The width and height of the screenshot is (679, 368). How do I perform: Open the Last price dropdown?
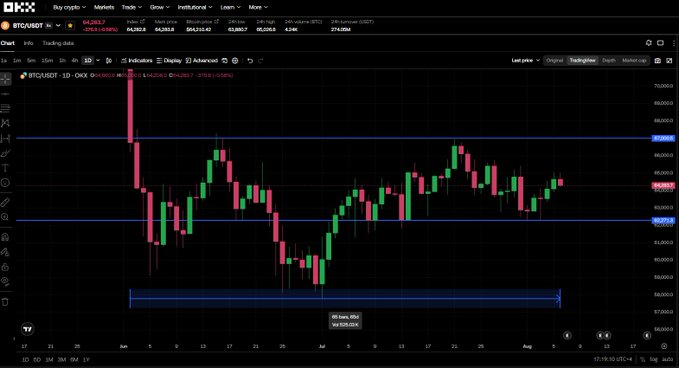click(525, 61)
